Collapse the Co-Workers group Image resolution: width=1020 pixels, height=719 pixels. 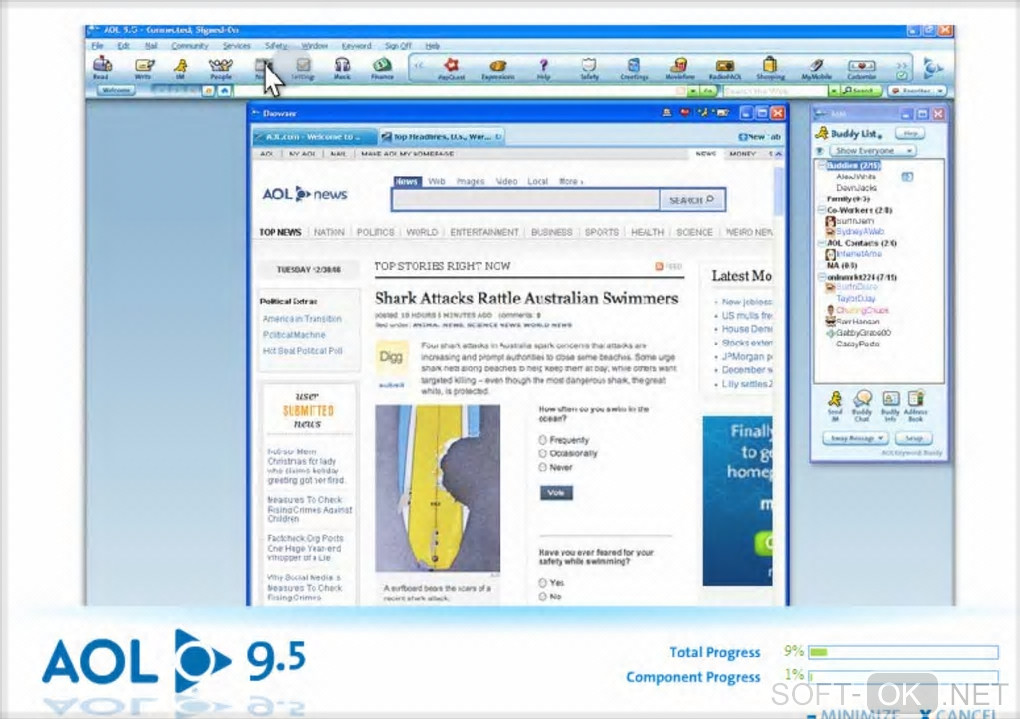822,210
